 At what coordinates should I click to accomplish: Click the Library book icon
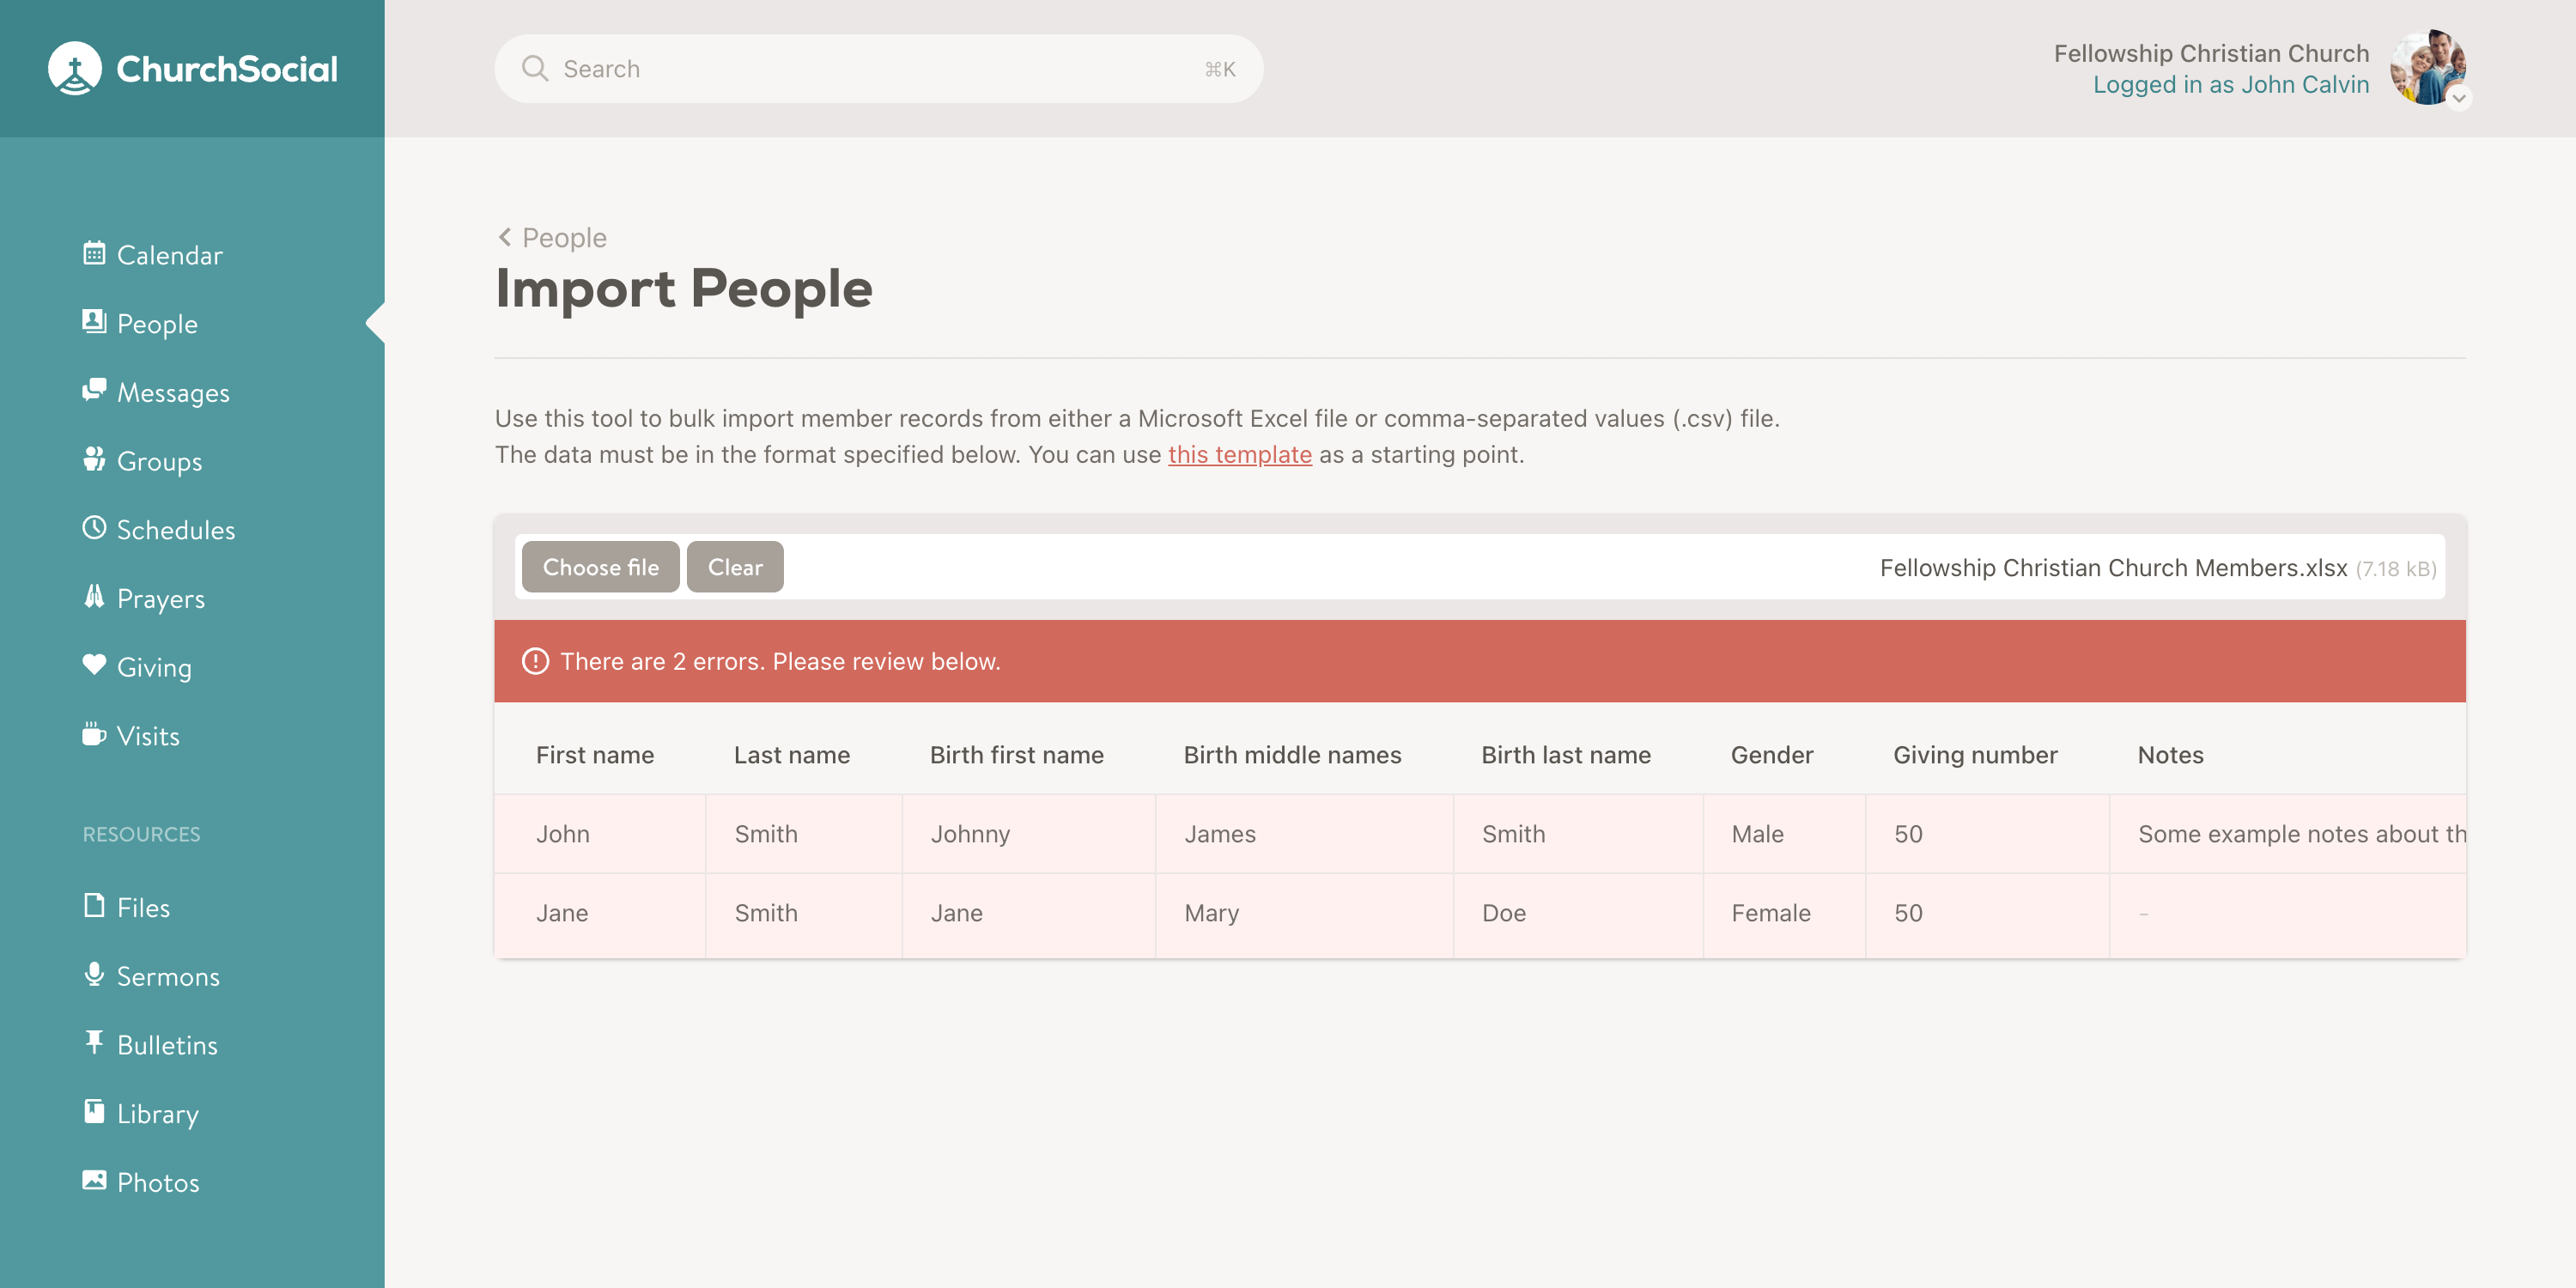94,1111
